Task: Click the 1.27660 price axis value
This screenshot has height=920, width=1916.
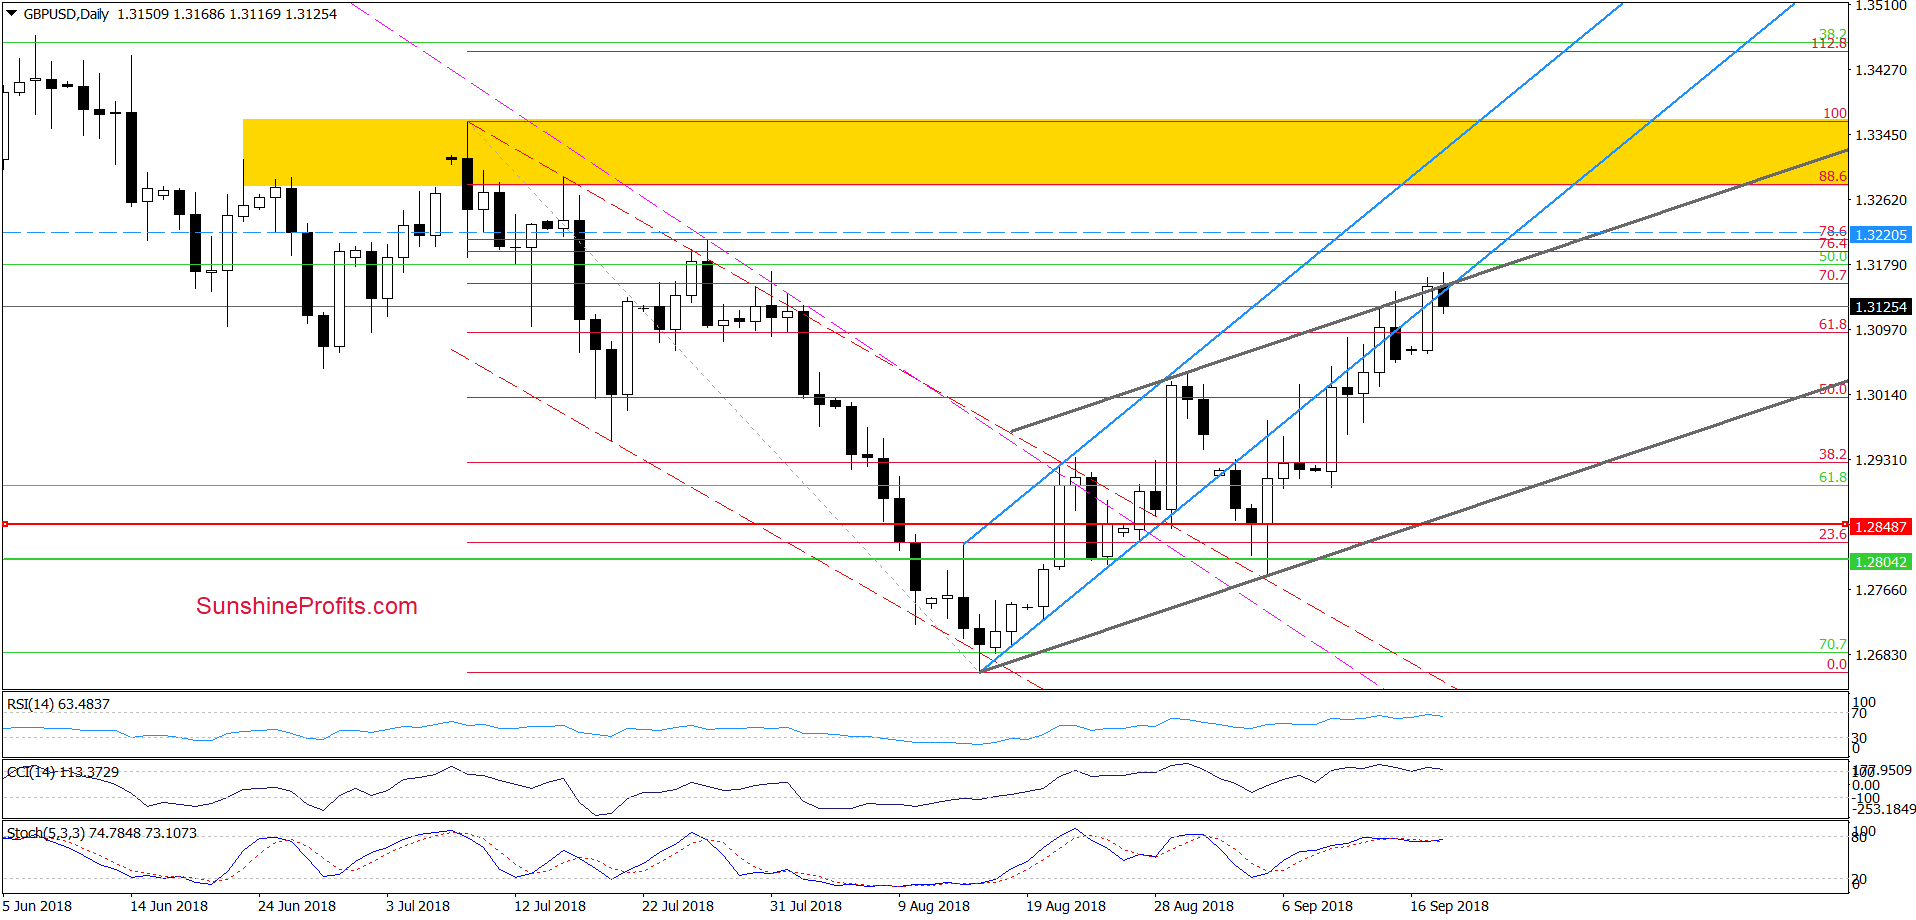Action: [x=1881, y=590]
